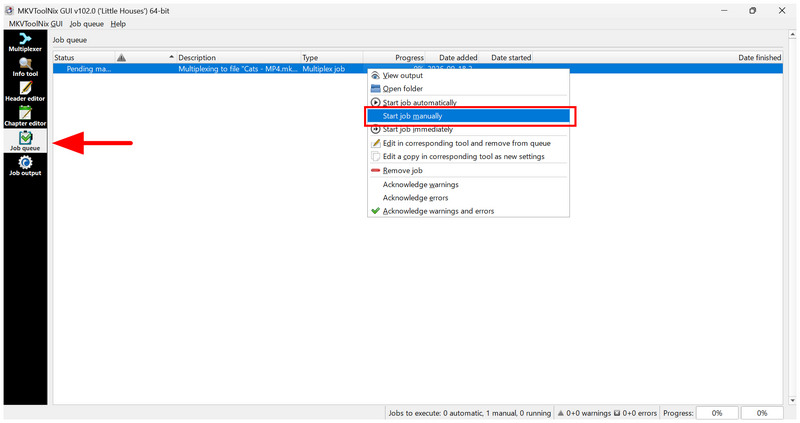Click the first 0% progress bar in status bar
800x423 pixels.
tap(717, 413)
